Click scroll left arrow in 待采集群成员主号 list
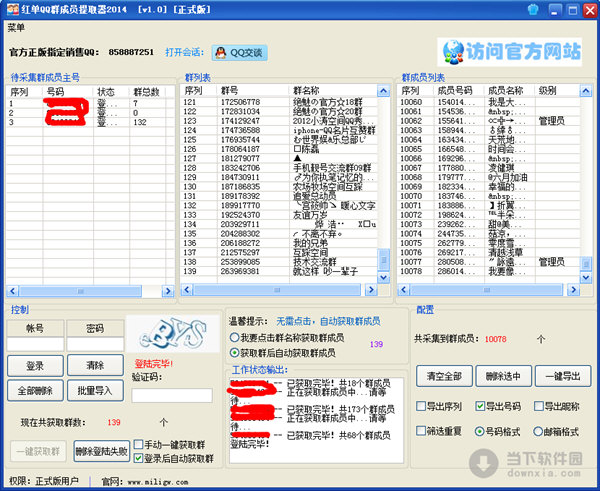600x491 pixels. tap(12, 291)
